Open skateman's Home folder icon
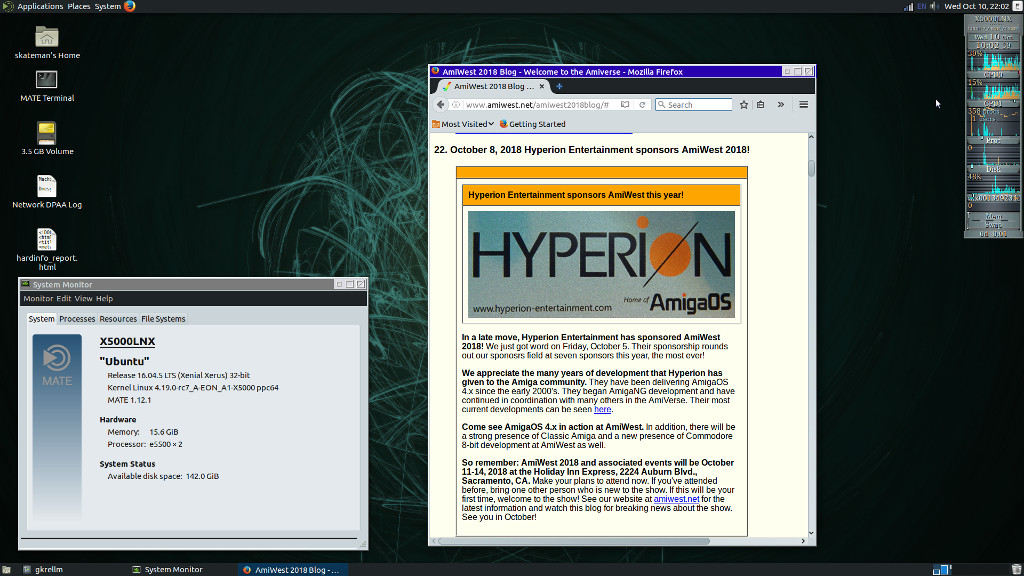This screenshot has width=1024, height=576. pos(46,37)
